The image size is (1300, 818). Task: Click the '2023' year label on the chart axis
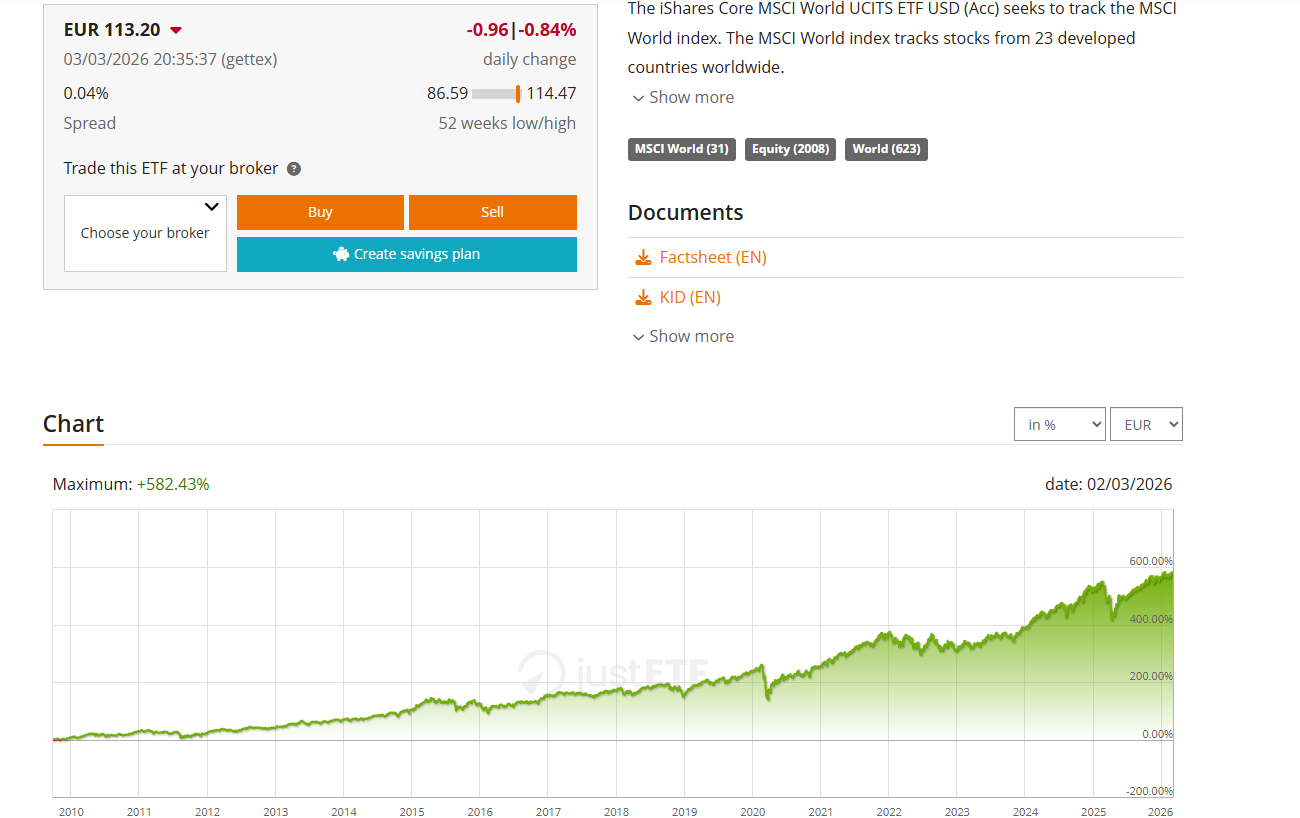pos(956,812)
